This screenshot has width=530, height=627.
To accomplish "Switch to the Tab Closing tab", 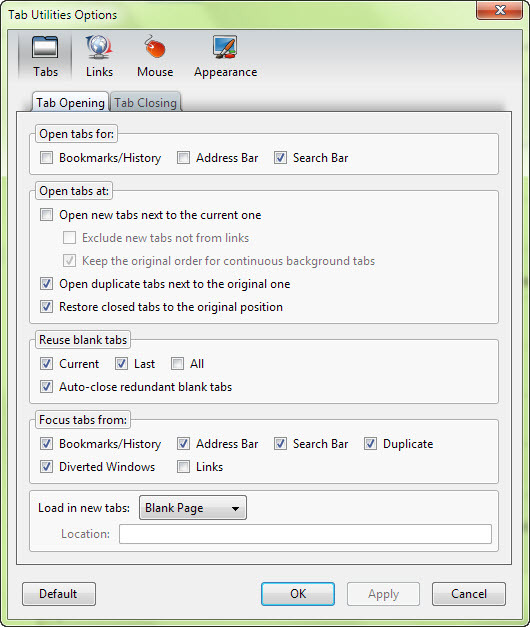I will click(x=146, y=103).
